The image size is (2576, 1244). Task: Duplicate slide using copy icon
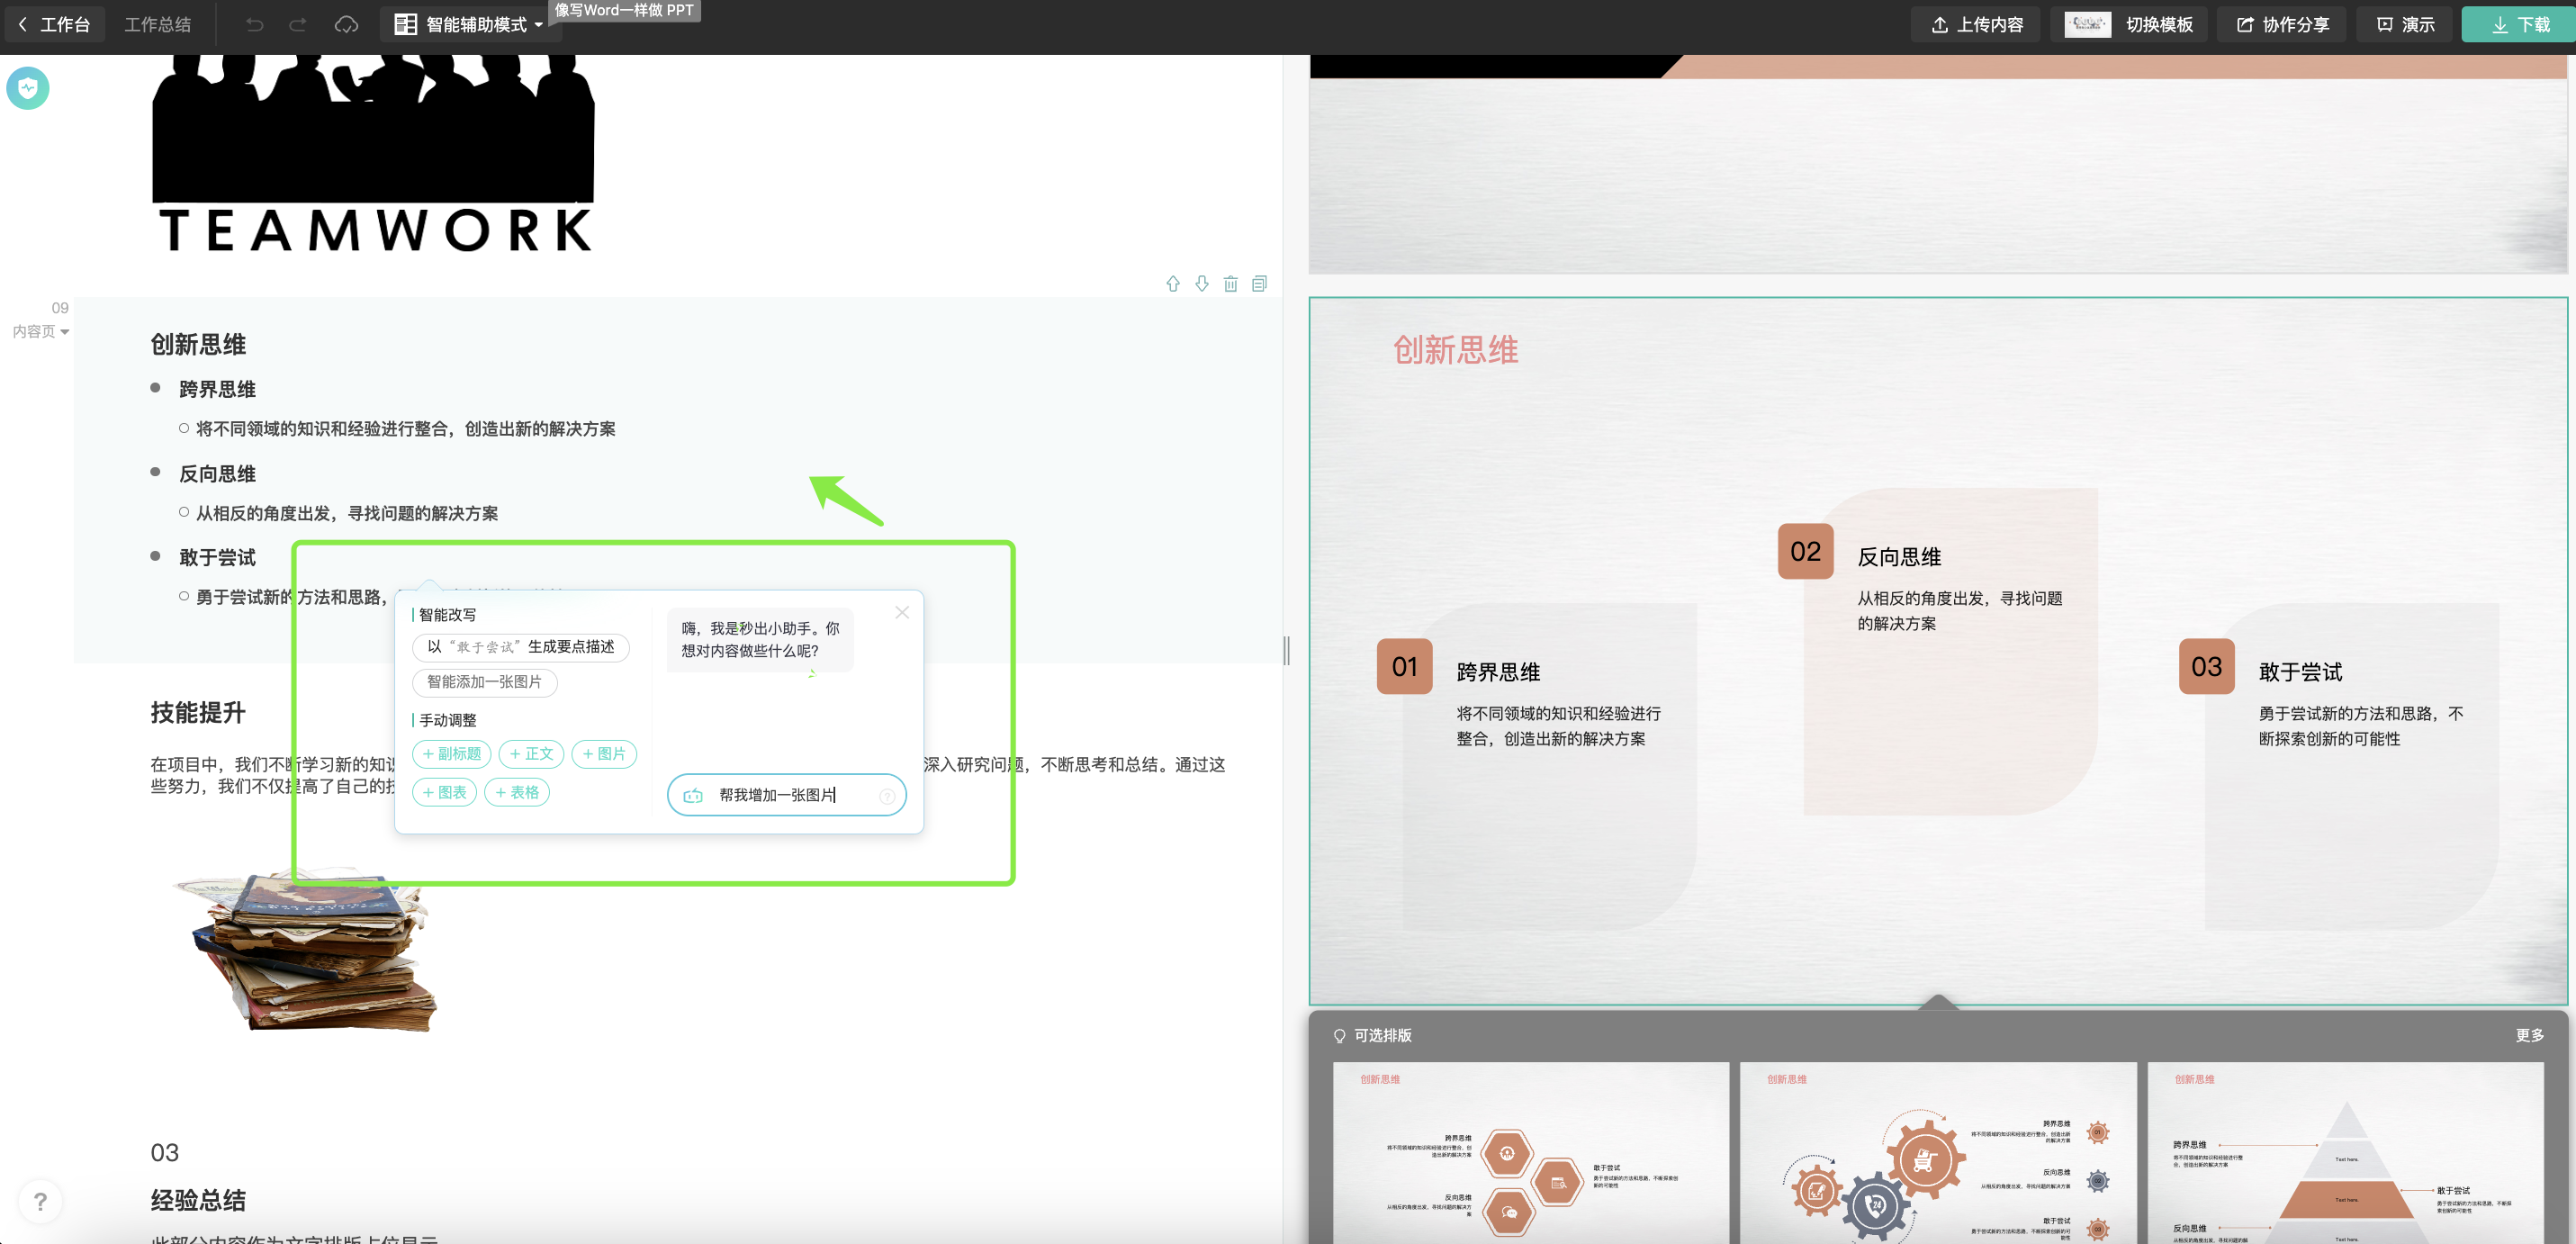[x=1260, y=284]
